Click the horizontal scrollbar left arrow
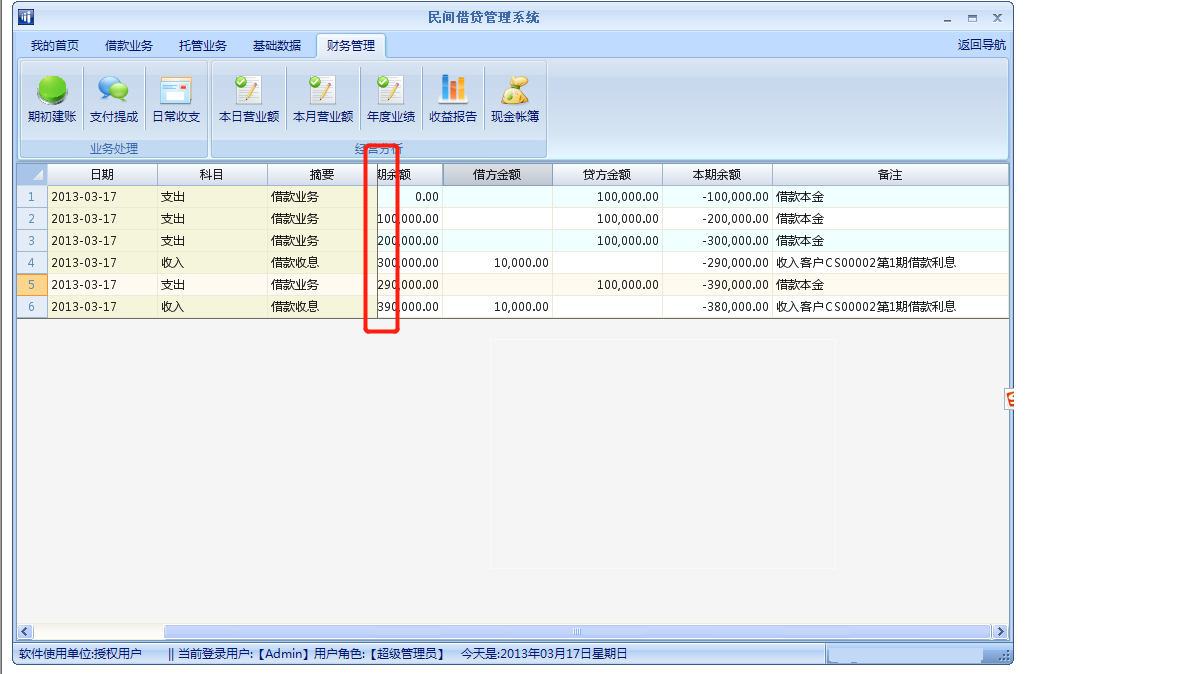Viewport: 1179px width, 674px height. coord(25,632)
